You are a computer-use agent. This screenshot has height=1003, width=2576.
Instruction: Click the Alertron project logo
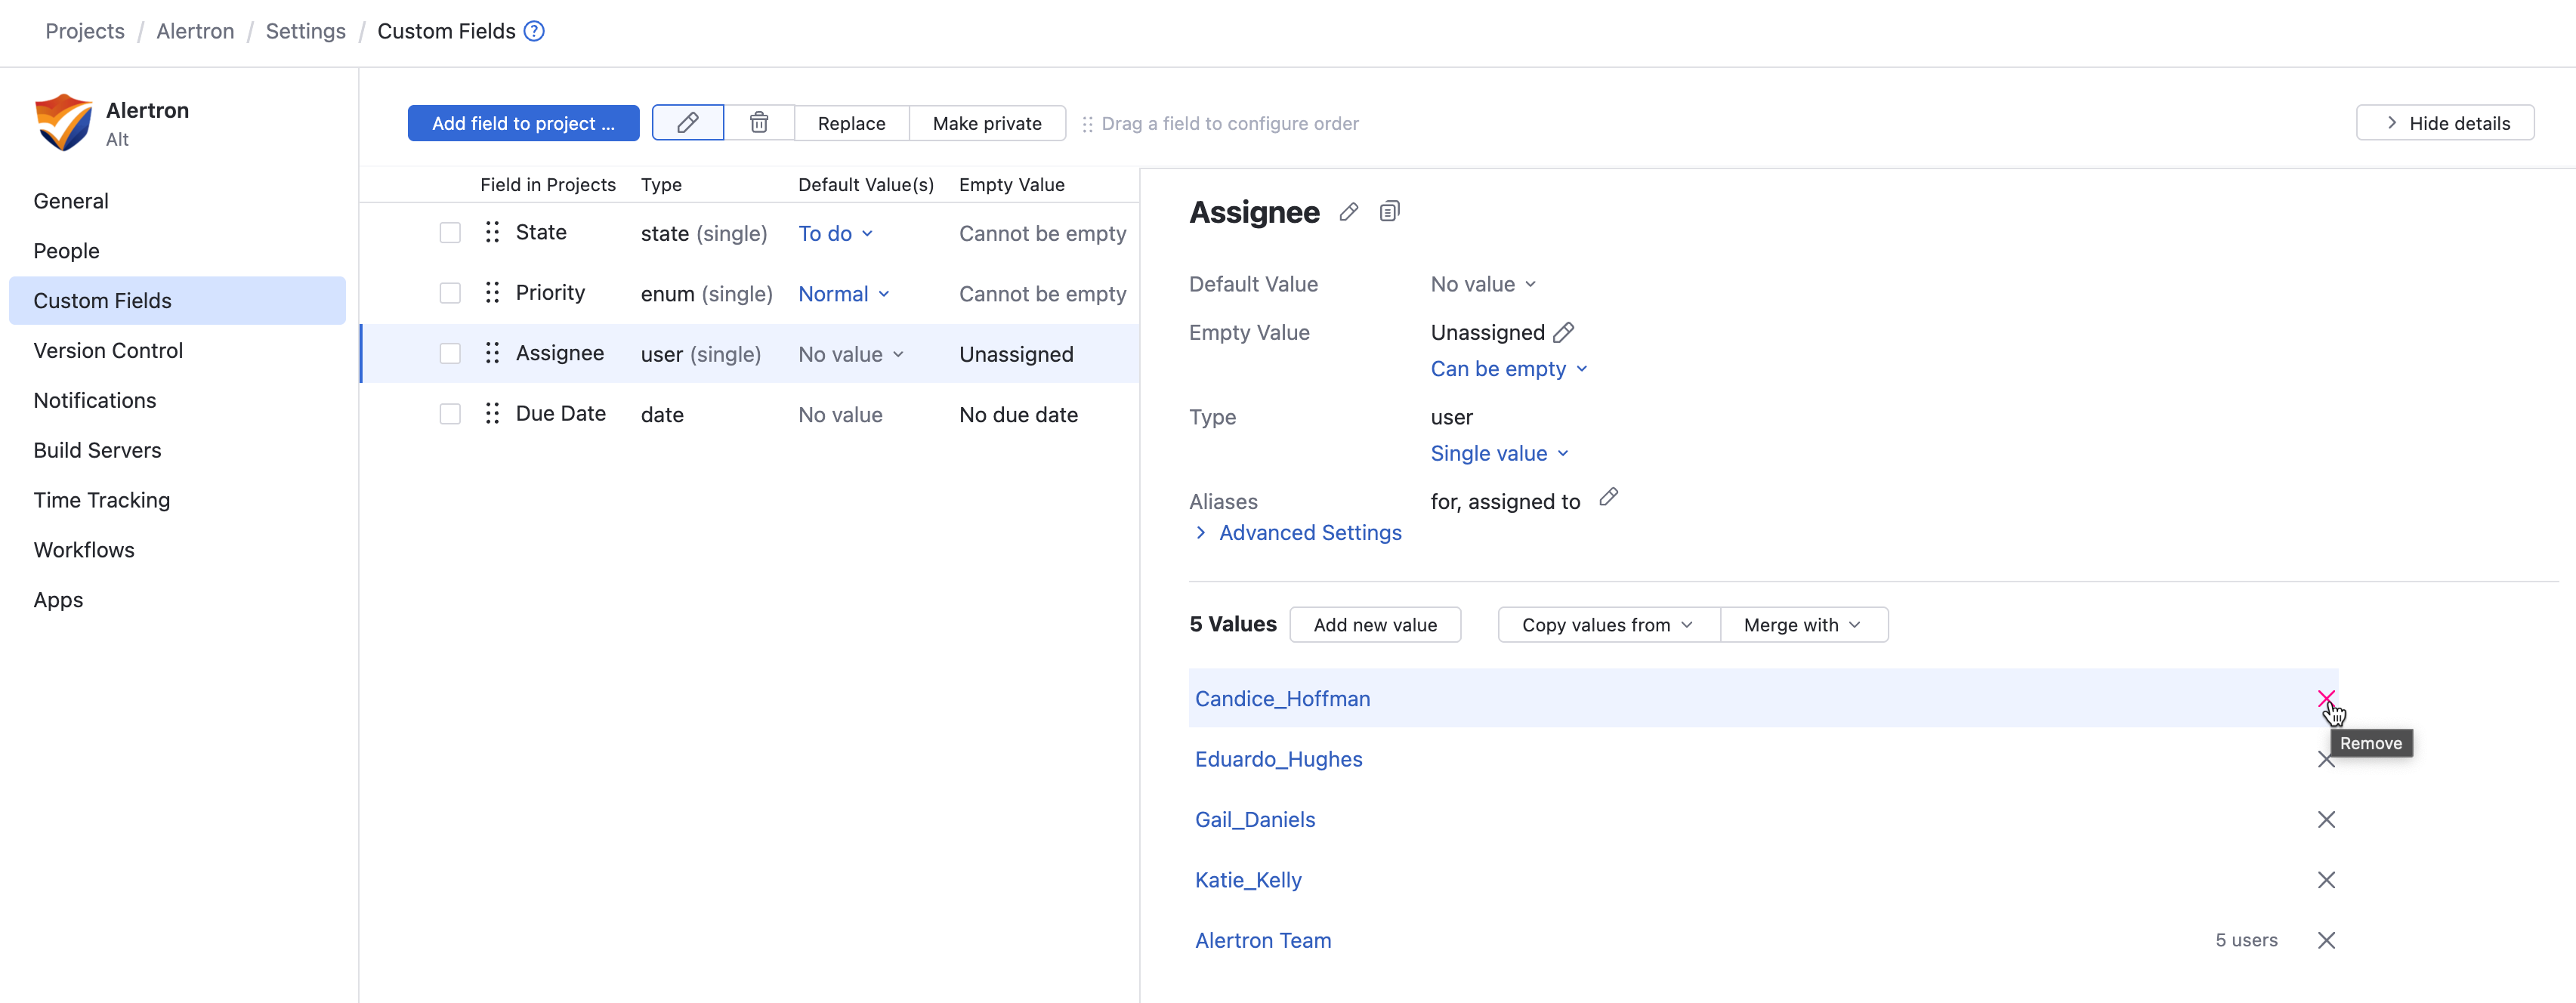[x=64, y=122]
